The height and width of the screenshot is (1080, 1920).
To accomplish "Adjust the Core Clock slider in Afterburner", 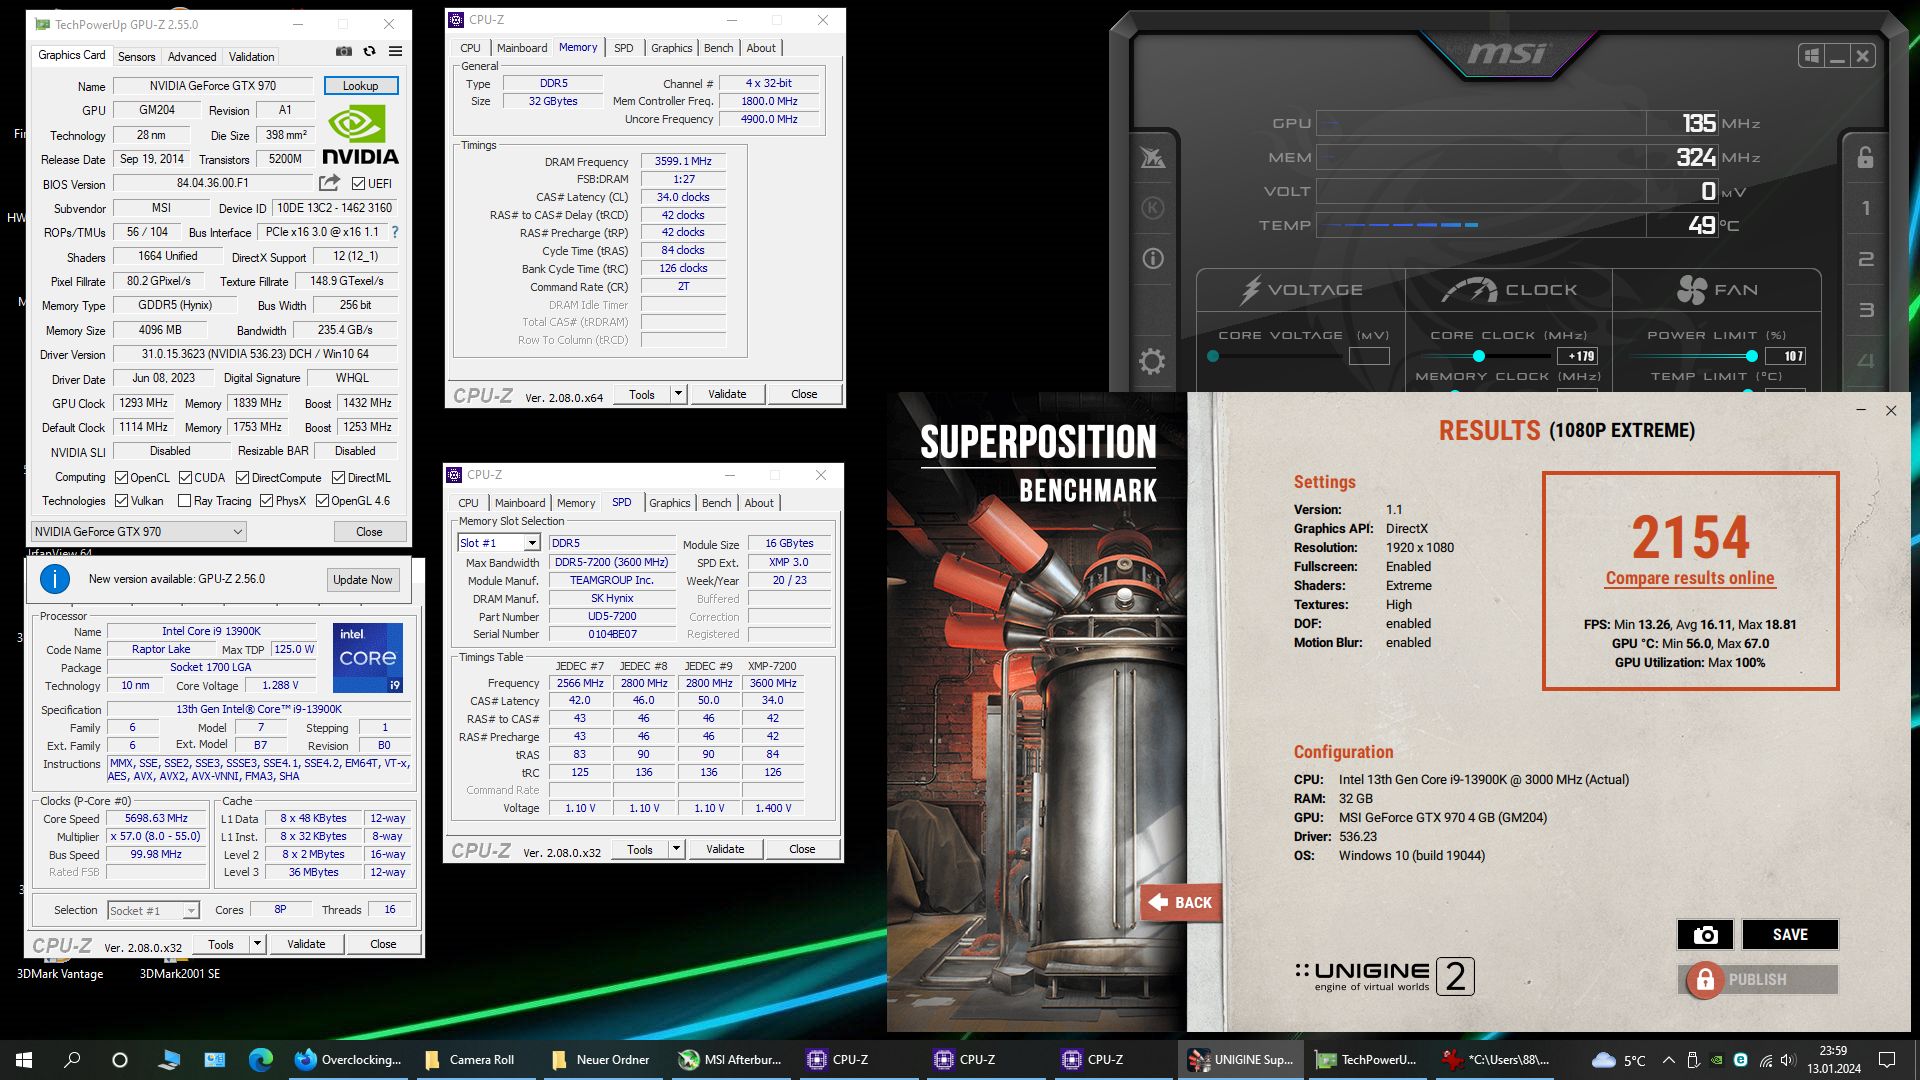I will [1478, 356].
